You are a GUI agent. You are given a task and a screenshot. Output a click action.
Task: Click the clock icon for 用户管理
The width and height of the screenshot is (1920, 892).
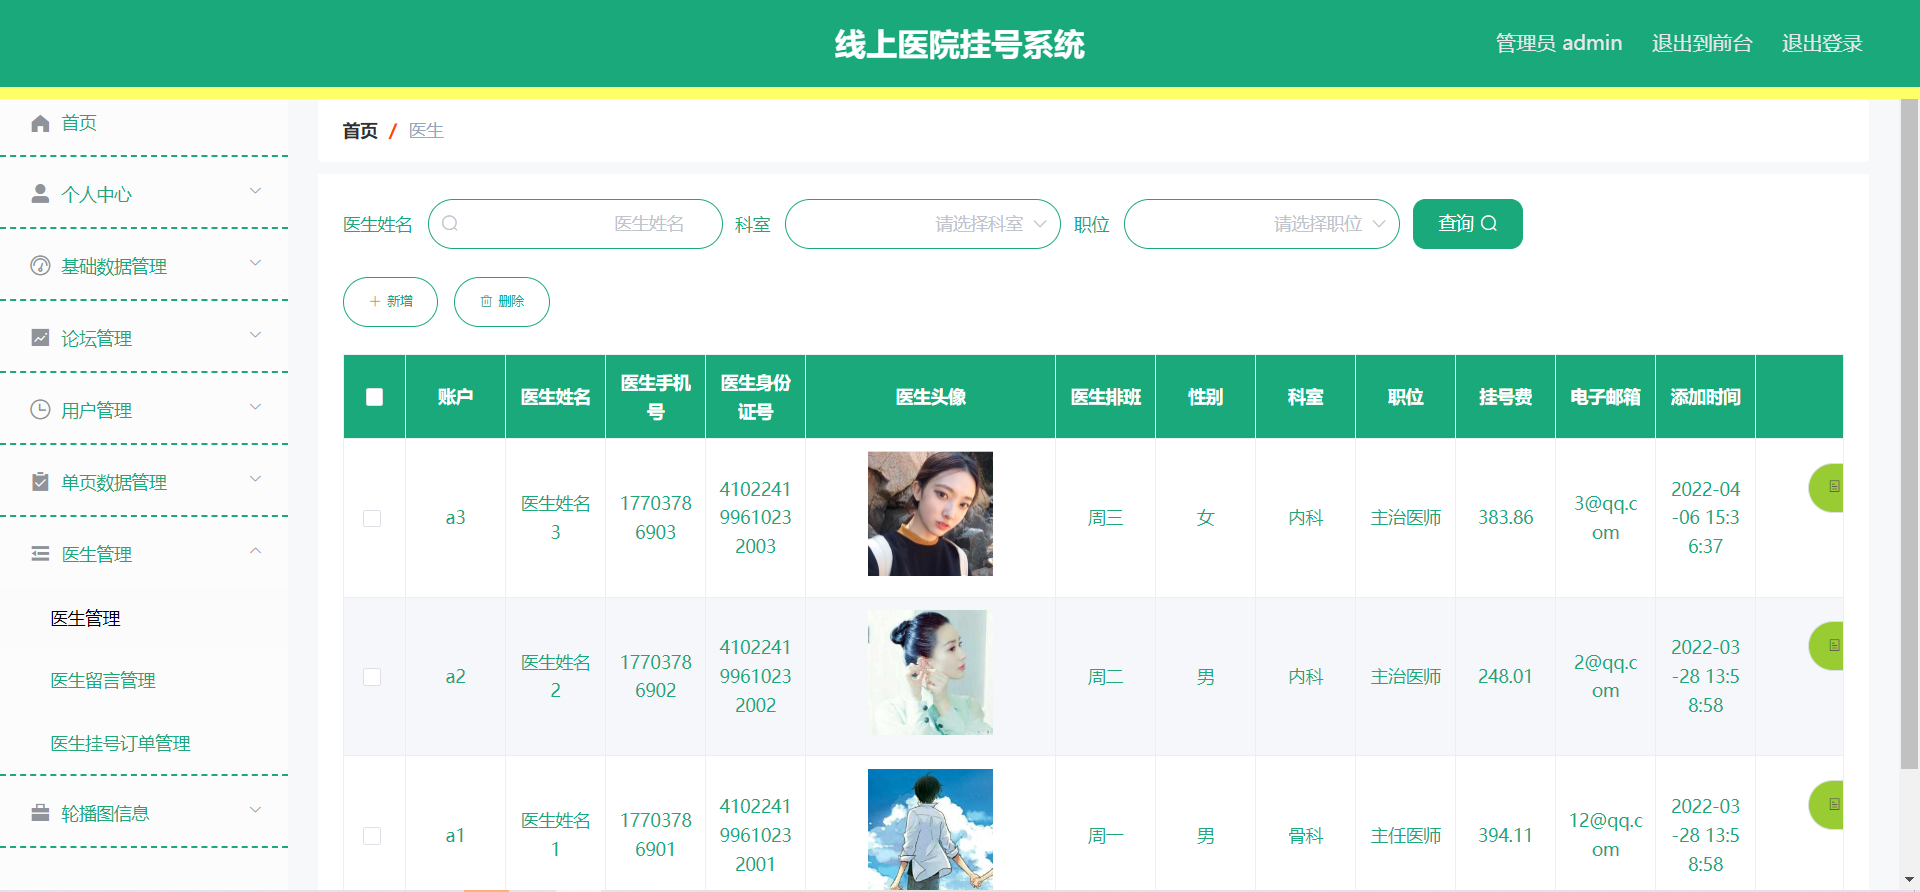(x=40, y=410)
